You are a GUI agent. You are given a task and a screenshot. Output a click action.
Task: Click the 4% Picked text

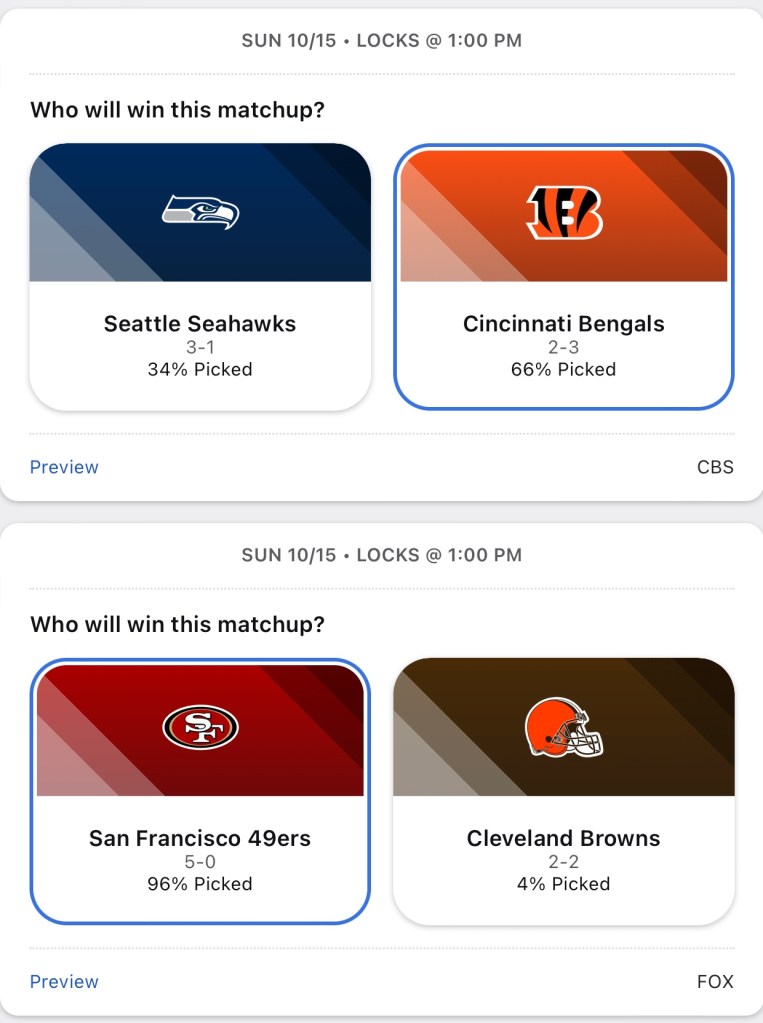pos(564,884)
